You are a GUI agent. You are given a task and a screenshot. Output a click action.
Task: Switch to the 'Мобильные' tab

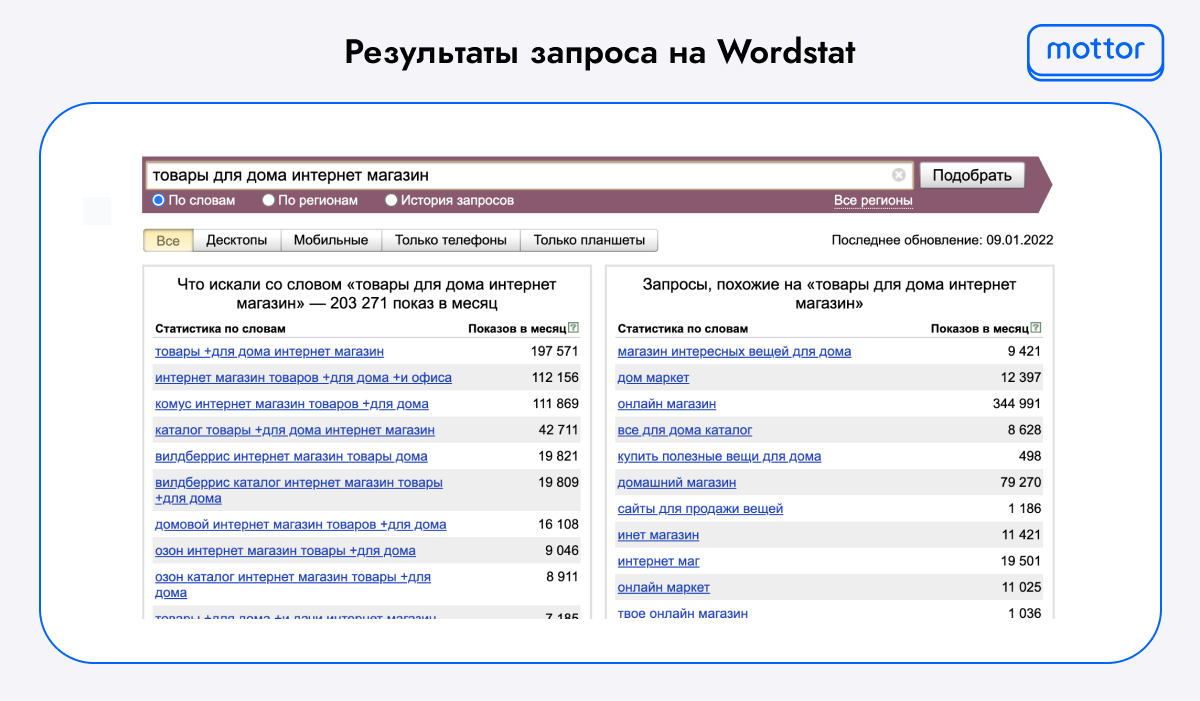pyautogui.click(x=331, y=241)
